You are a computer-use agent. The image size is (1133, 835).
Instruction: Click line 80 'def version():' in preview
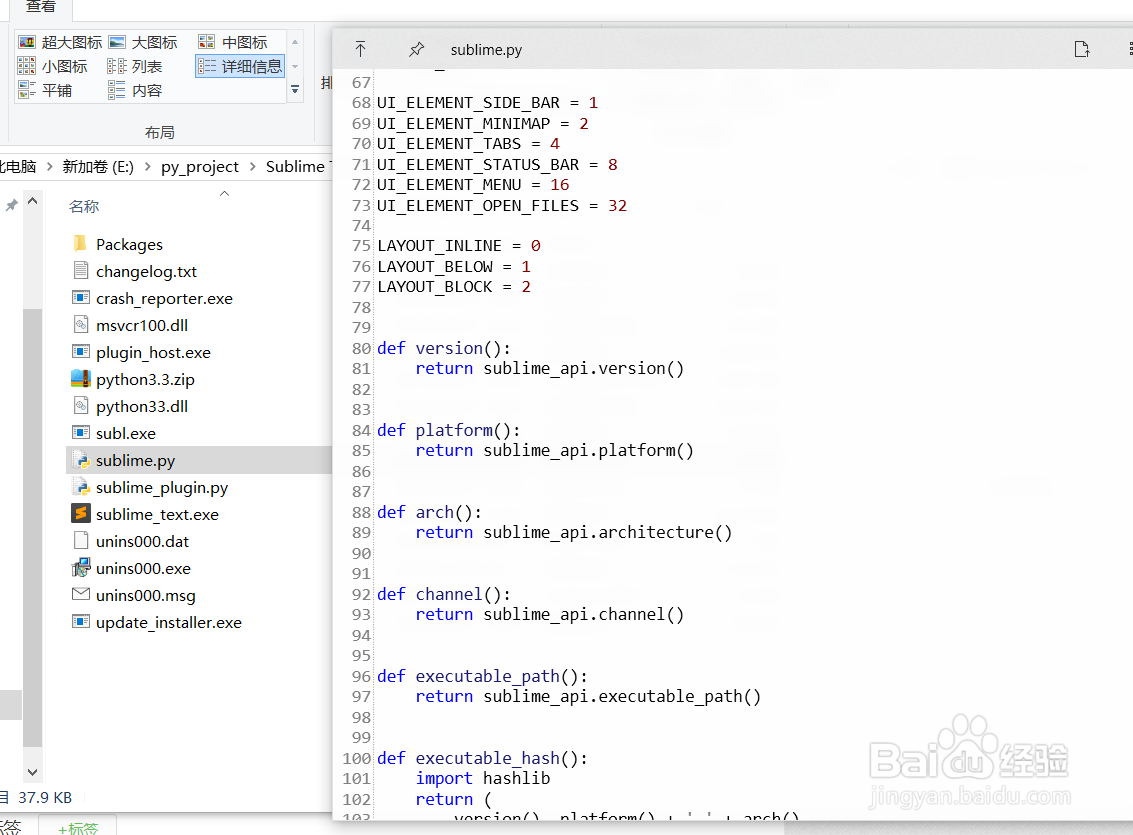pyautogui.click(x=444, y=348)
